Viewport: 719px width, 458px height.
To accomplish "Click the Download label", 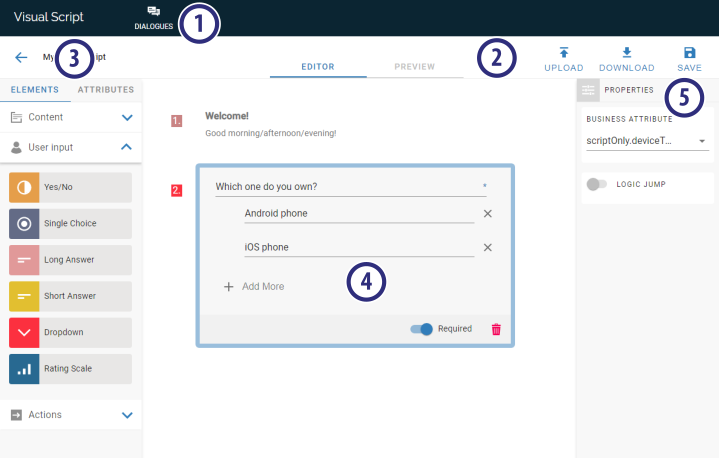I will pyautogui.click(x=626, y=68).
